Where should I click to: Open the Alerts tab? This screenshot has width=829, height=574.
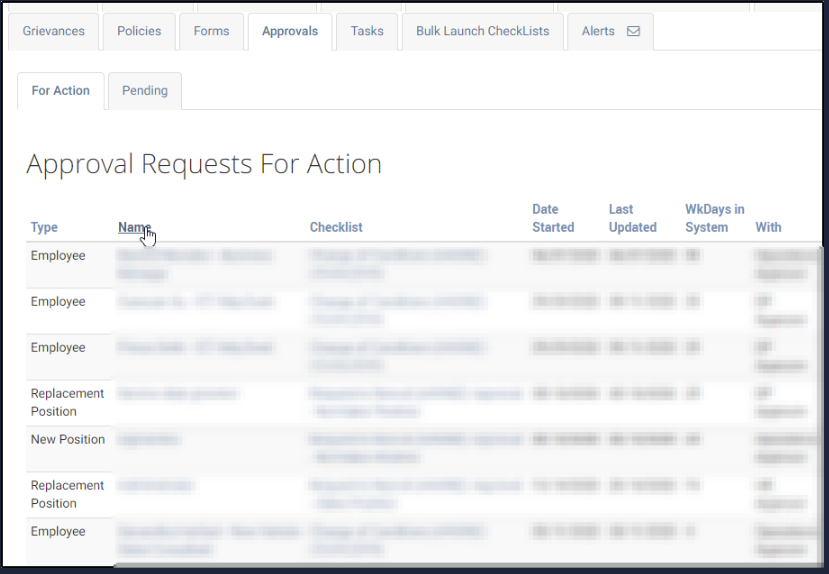(x=611, y=31)
